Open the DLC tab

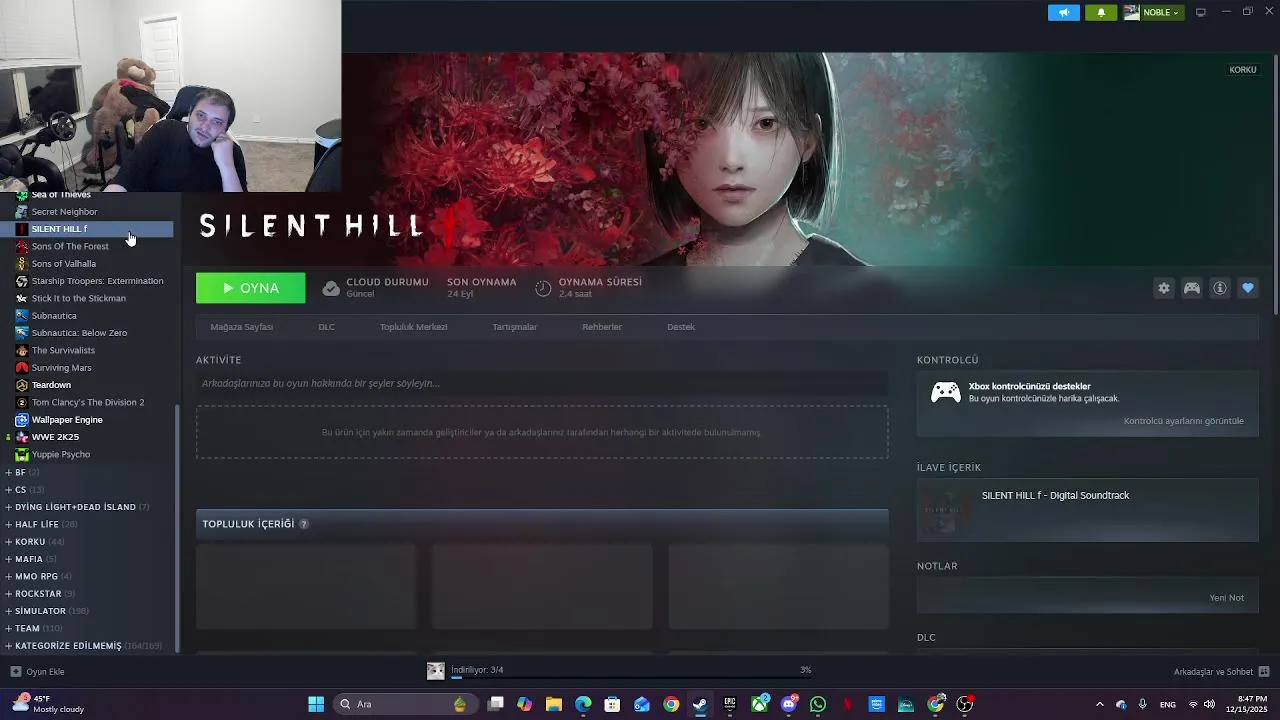coord(326,327)
